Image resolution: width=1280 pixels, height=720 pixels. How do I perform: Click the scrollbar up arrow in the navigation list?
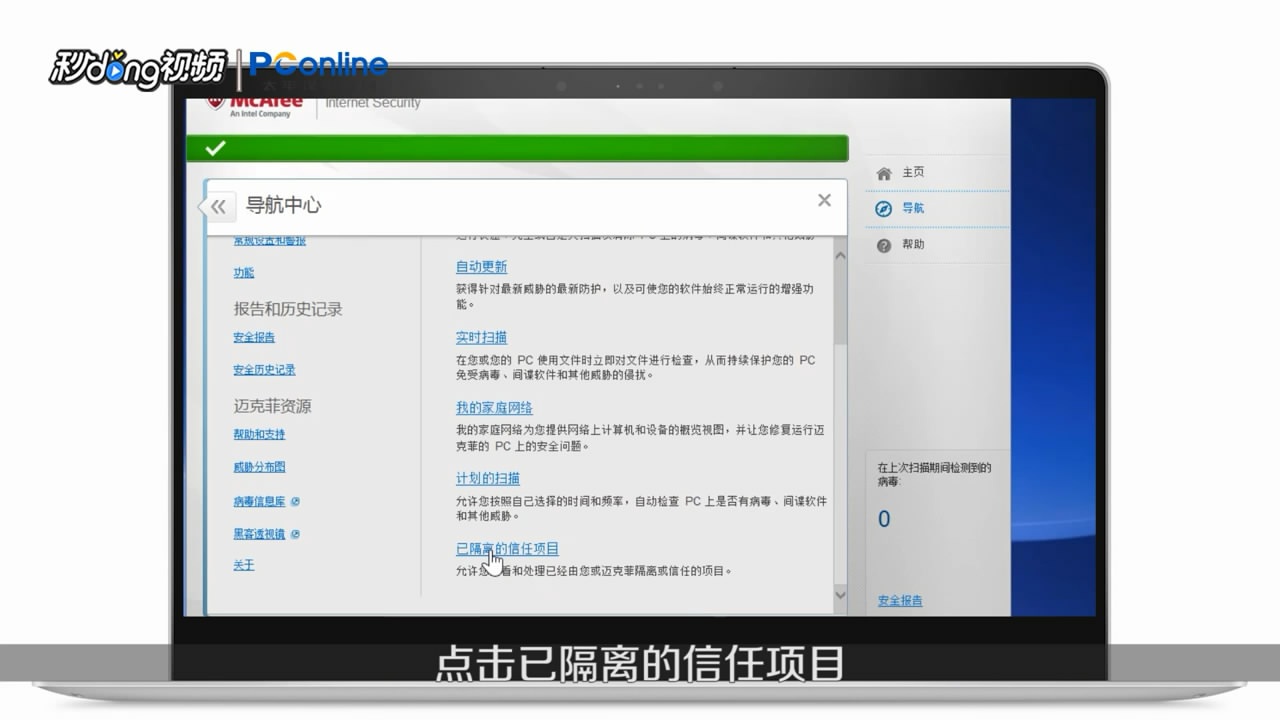(x=840, y=256)
